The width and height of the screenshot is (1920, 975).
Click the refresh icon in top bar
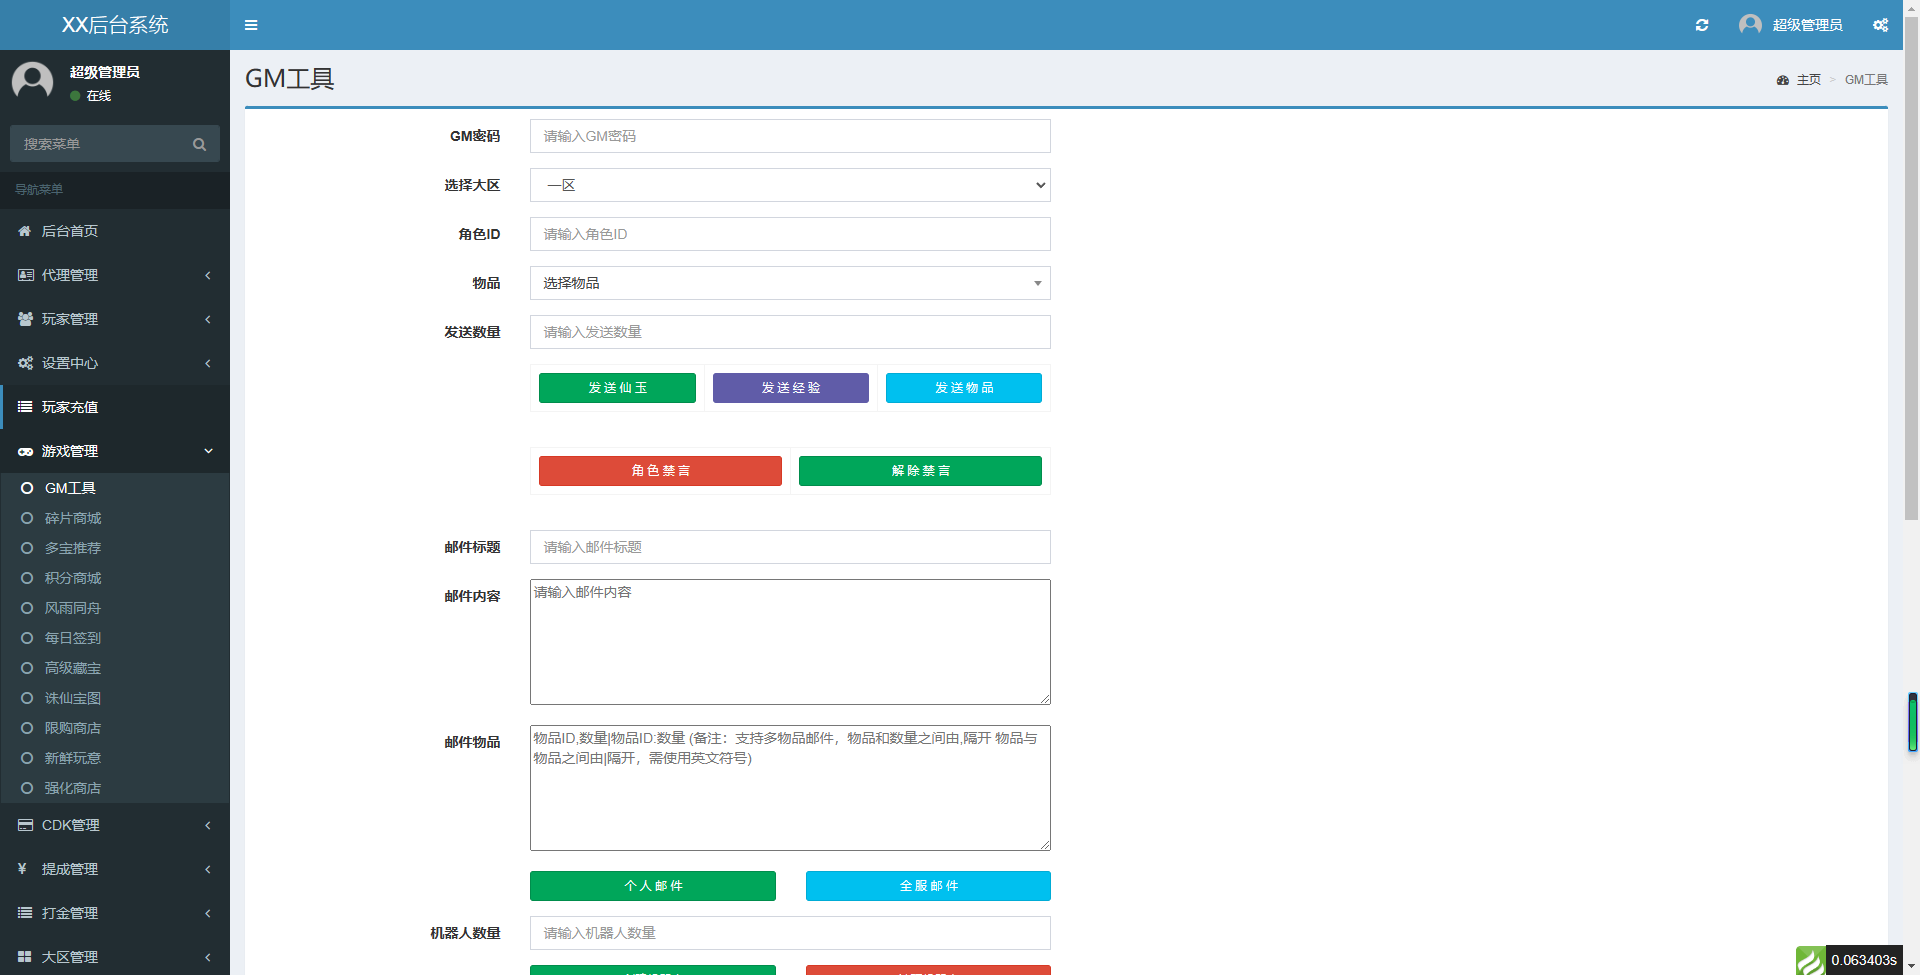tap(1702, 25)
